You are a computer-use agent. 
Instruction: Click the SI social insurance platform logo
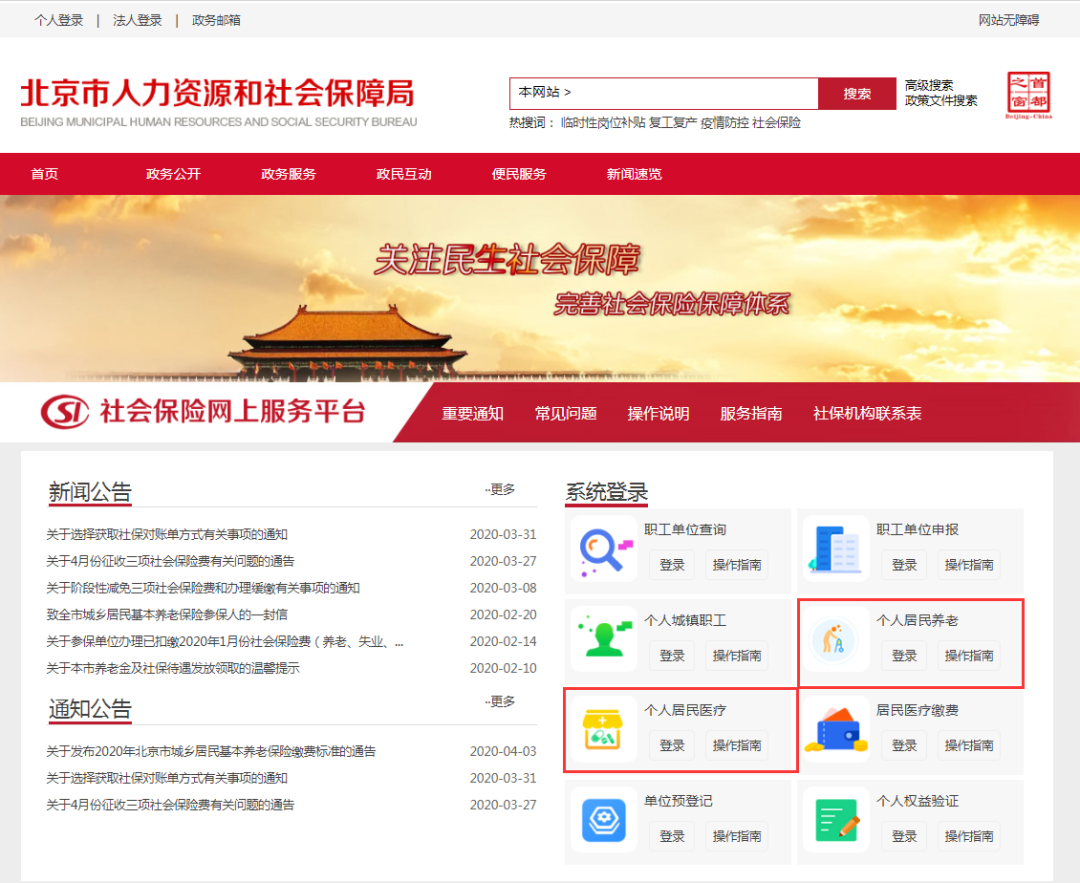click(65, 411)
